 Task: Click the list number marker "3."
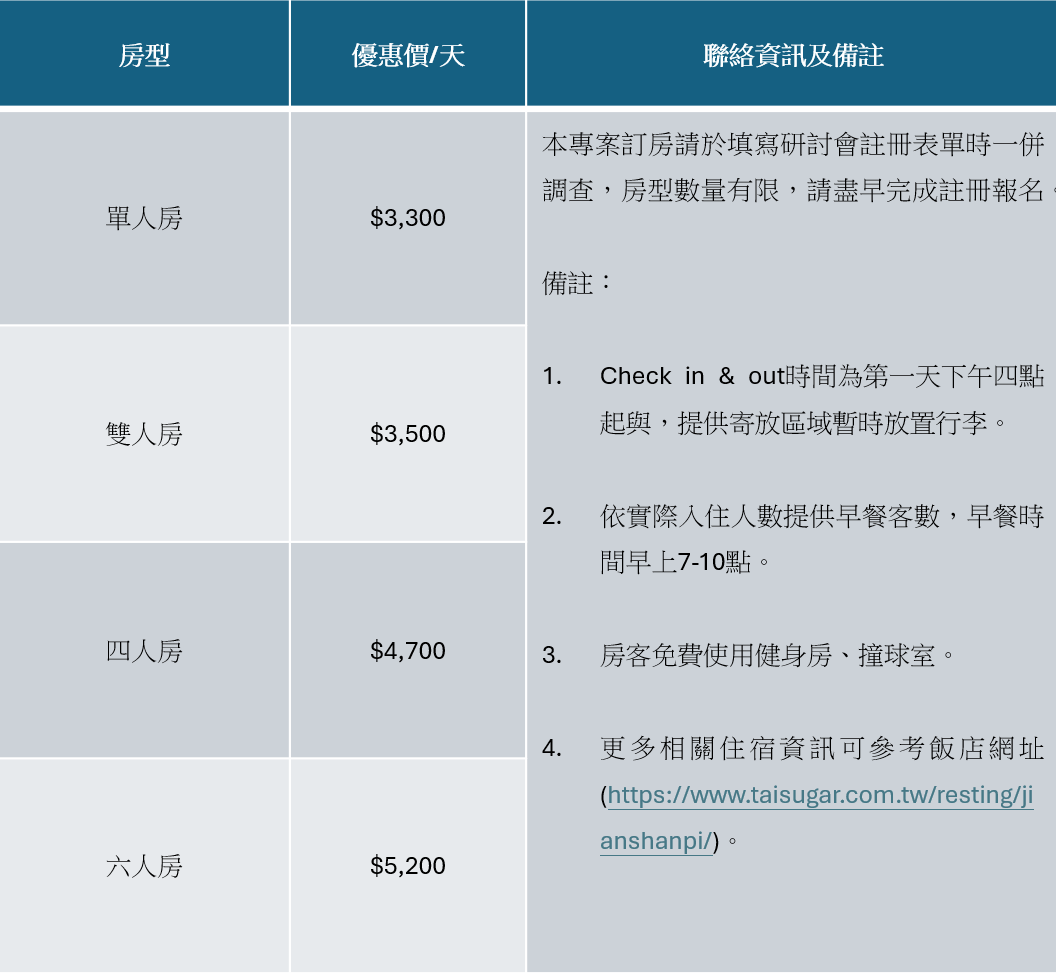[x=552, y=656]
